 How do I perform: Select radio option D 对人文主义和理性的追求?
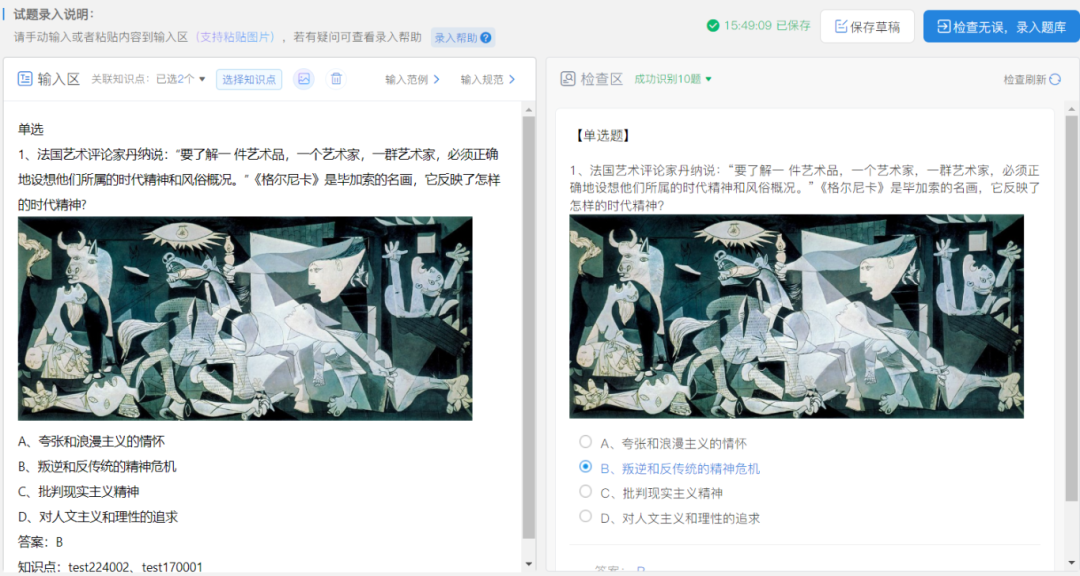tap(585, 516)
